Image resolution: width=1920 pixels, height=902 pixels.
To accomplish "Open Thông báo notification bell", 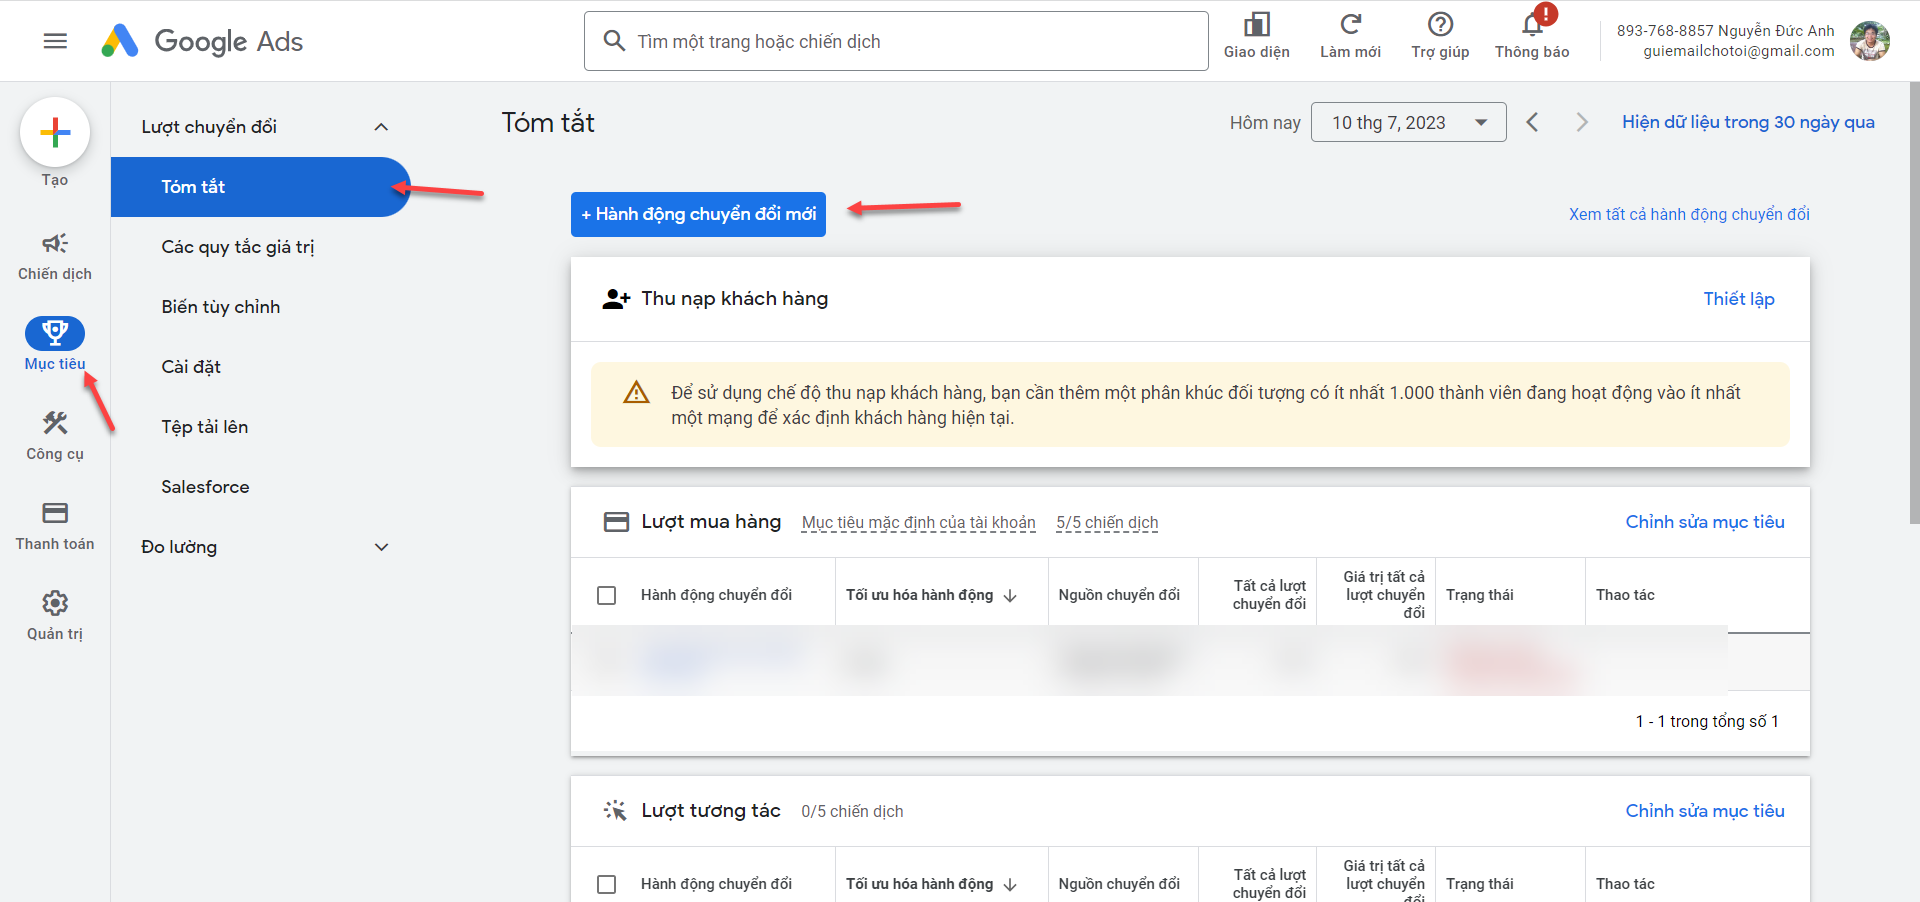I will 1532,26.
